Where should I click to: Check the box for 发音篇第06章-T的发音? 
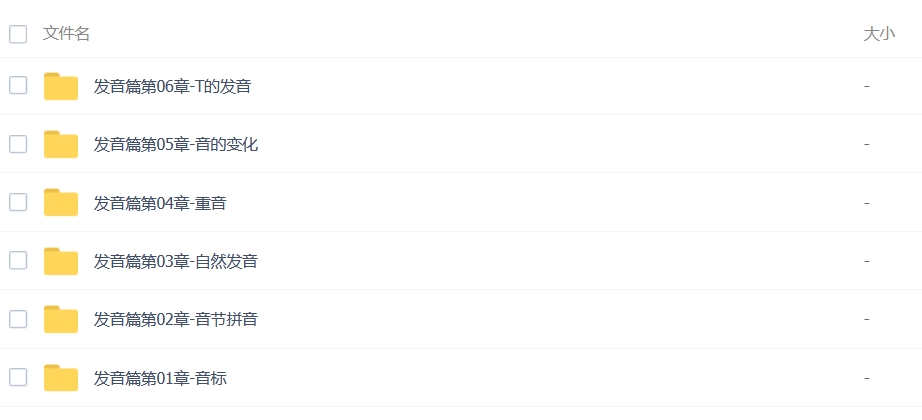[x=18, y=86]
